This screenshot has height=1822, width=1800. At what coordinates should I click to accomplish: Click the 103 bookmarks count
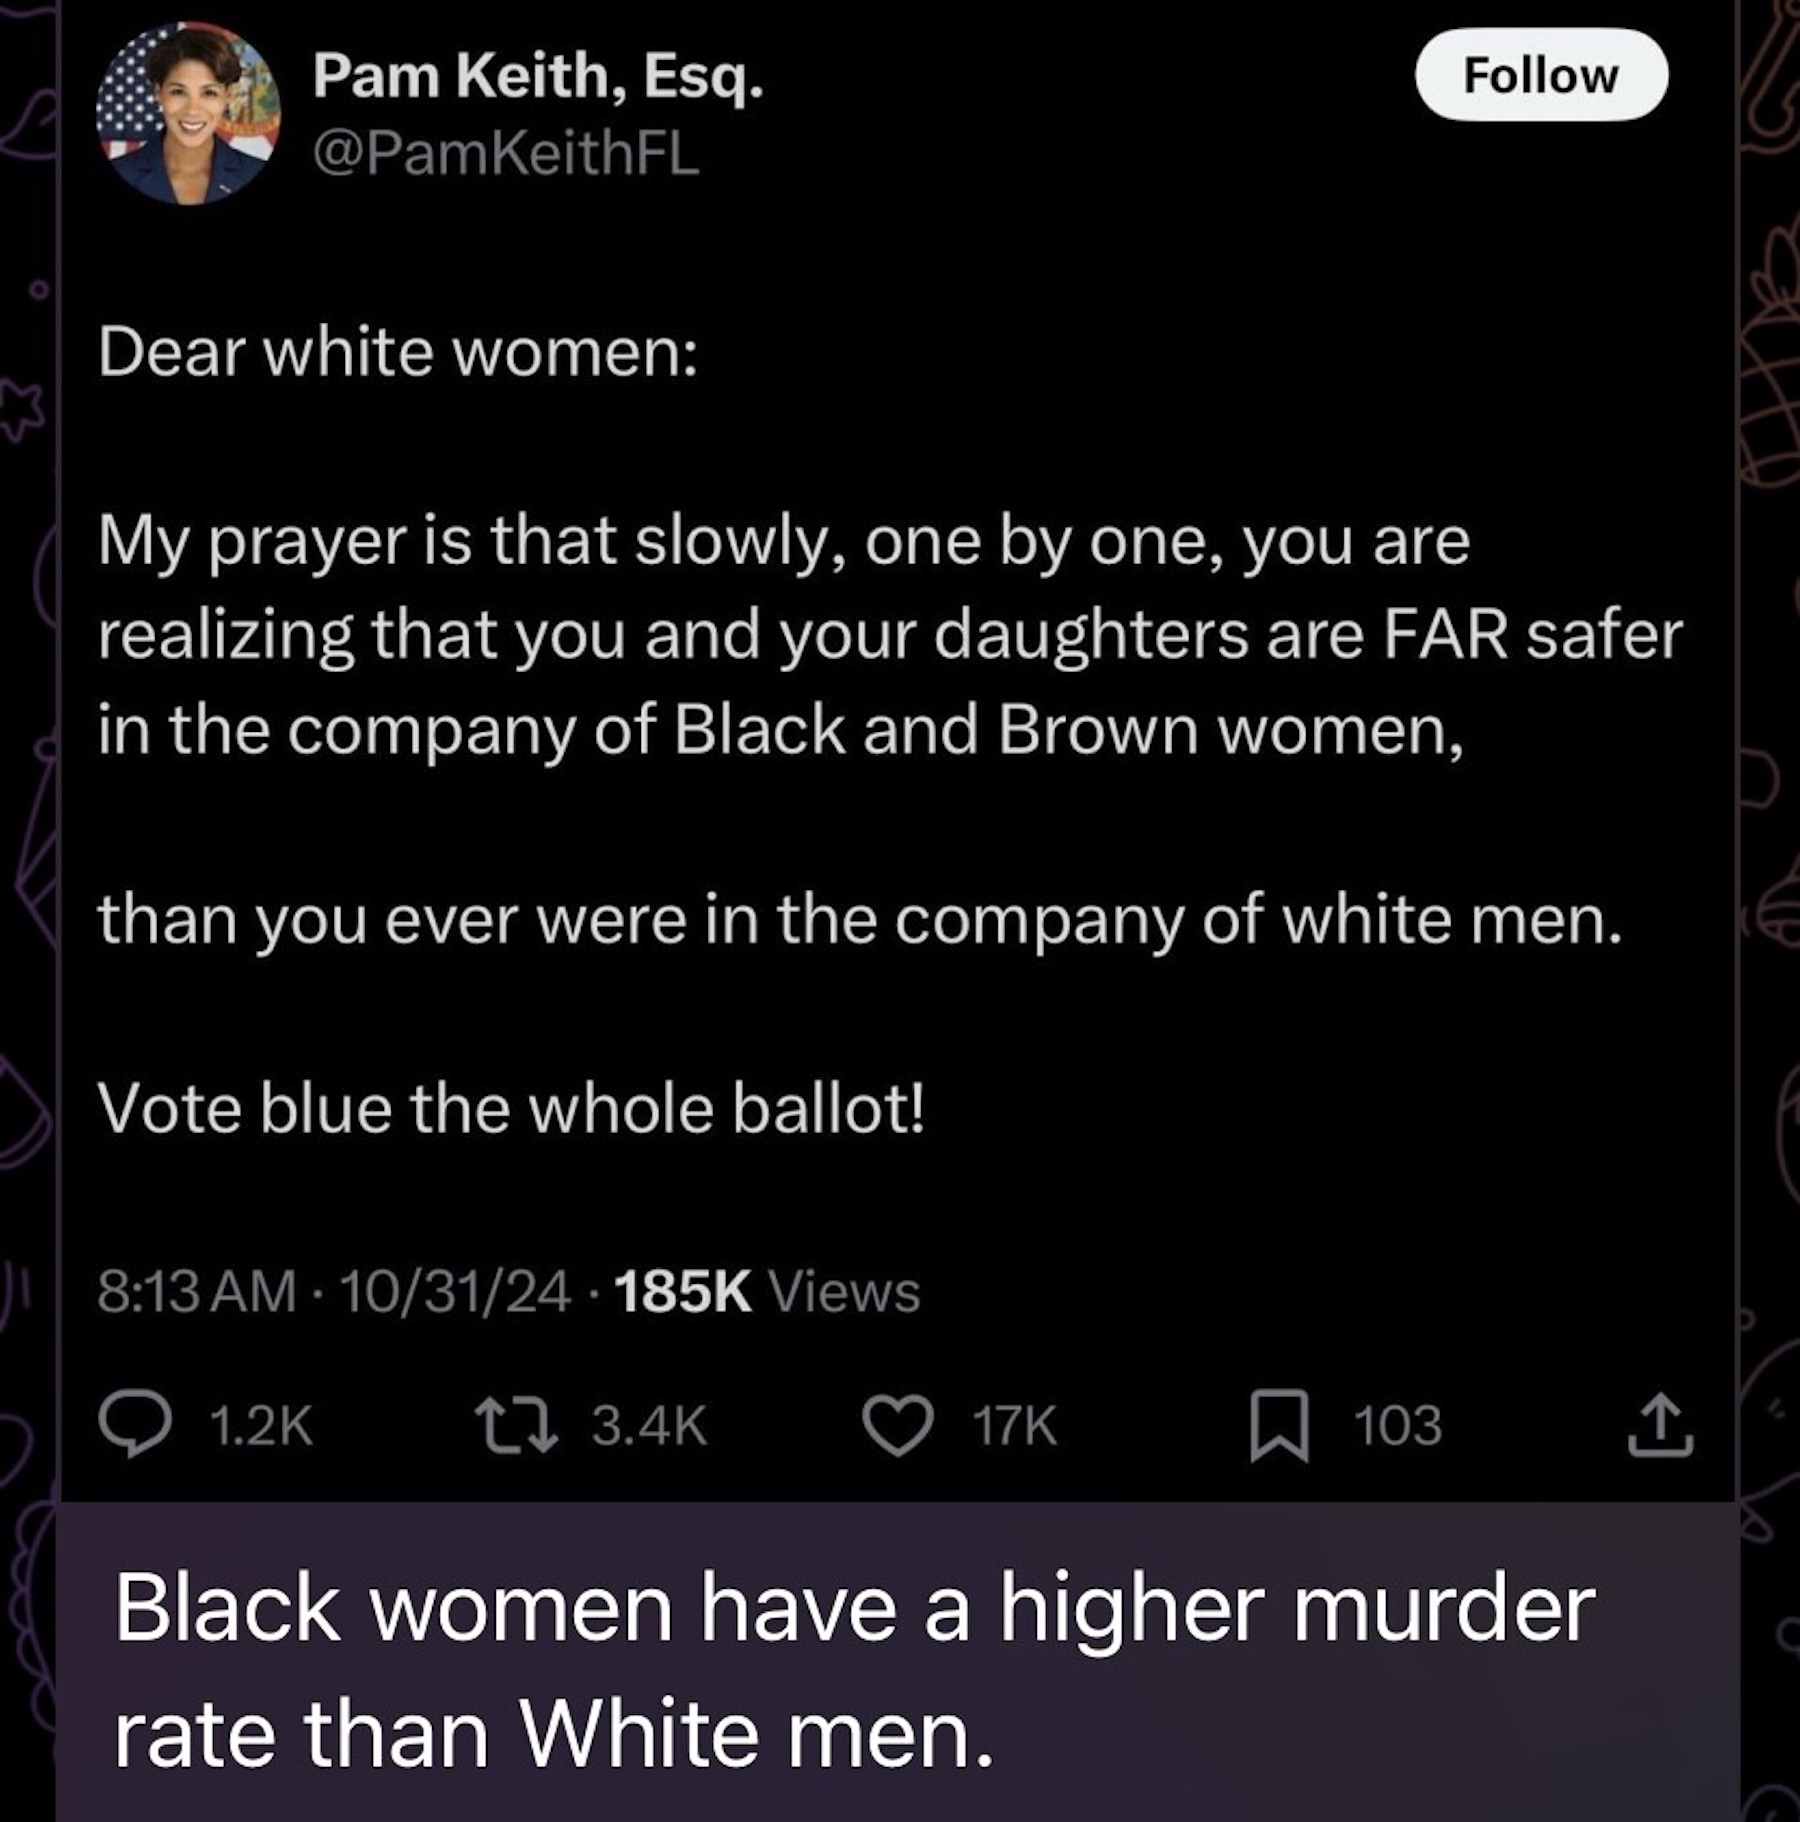pyautogui.click(x=1397, y=1425)
